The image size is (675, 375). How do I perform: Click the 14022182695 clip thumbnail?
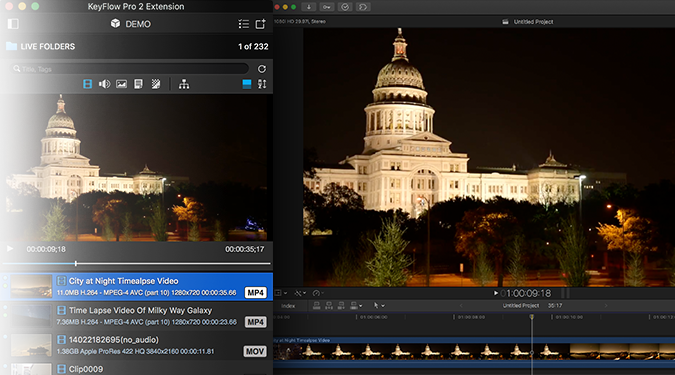(31, 345)
